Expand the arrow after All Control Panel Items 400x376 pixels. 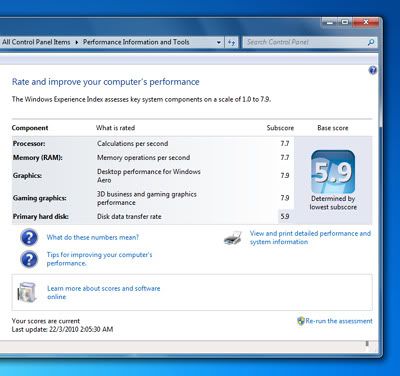(77, 42)
